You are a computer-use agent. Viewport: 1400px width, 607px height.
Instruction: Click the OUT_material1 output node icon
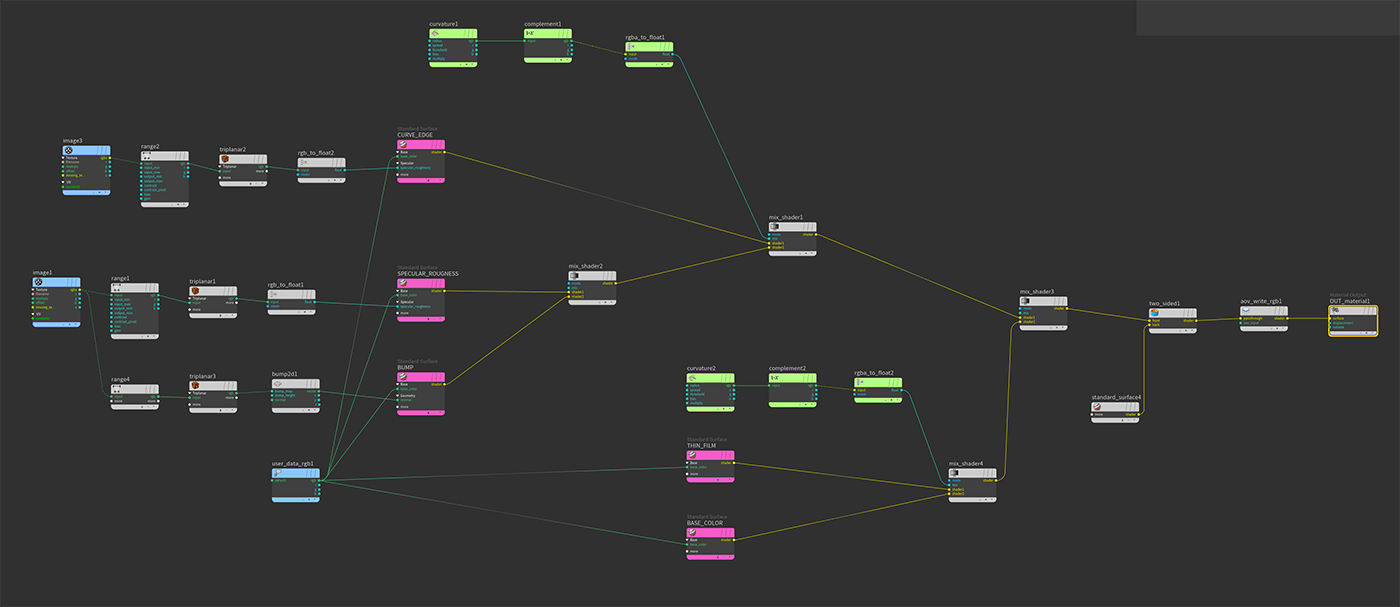[x=1336, y=311]
